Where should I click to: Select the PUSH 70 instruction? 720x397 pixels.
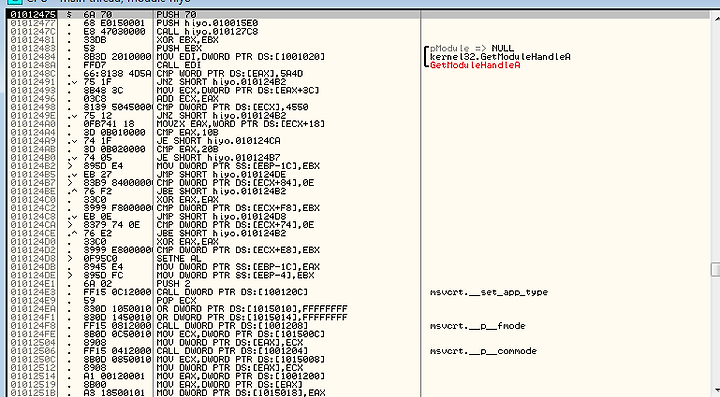click(176, 15)
